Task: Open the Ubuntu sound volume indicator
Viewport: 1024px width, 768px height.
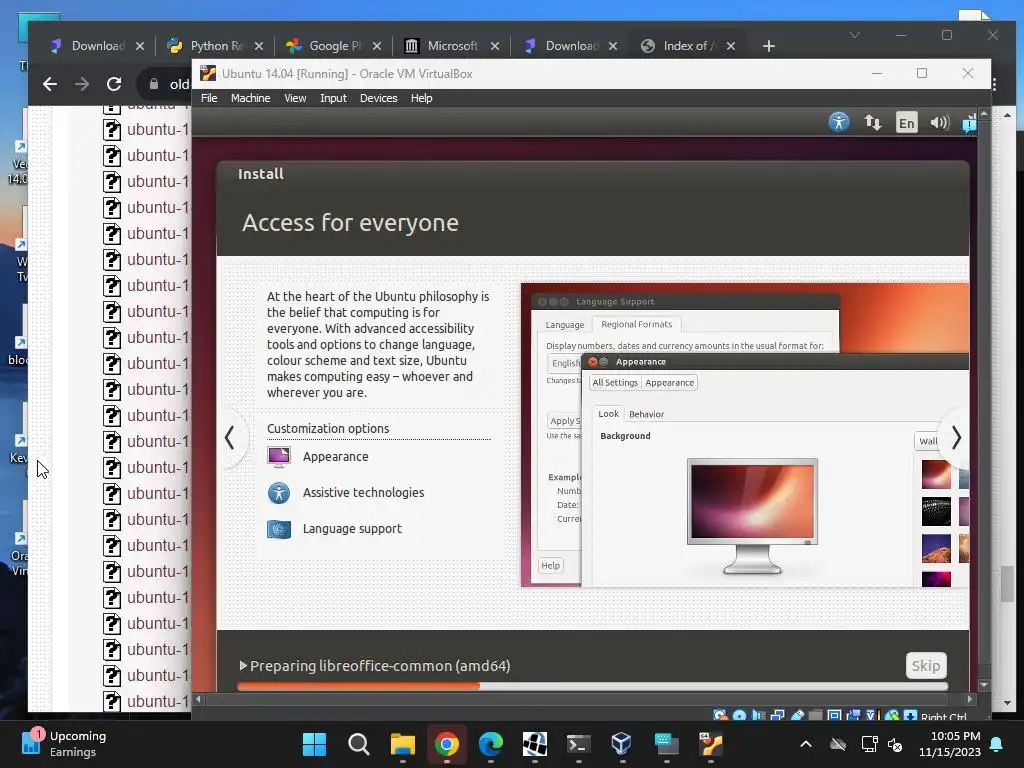Action: coord(939,122)
